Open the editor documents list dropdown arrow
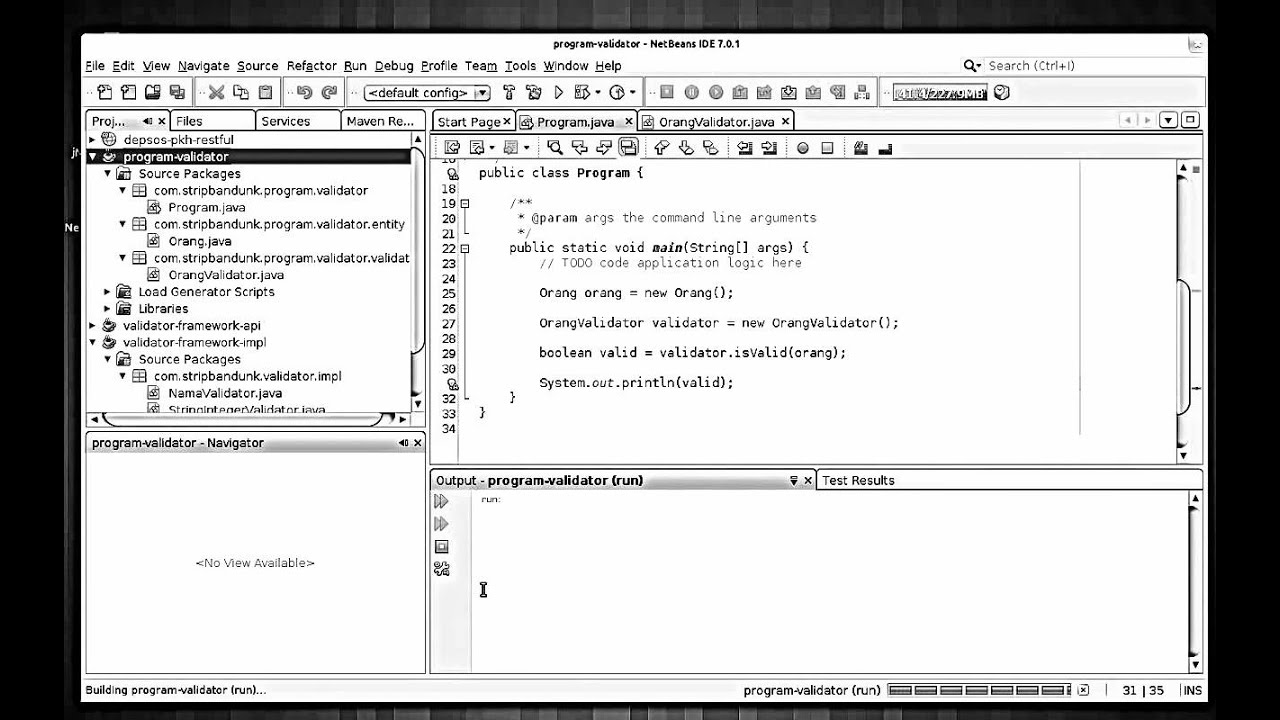Screen dimensions: 1280x720 1168,120
